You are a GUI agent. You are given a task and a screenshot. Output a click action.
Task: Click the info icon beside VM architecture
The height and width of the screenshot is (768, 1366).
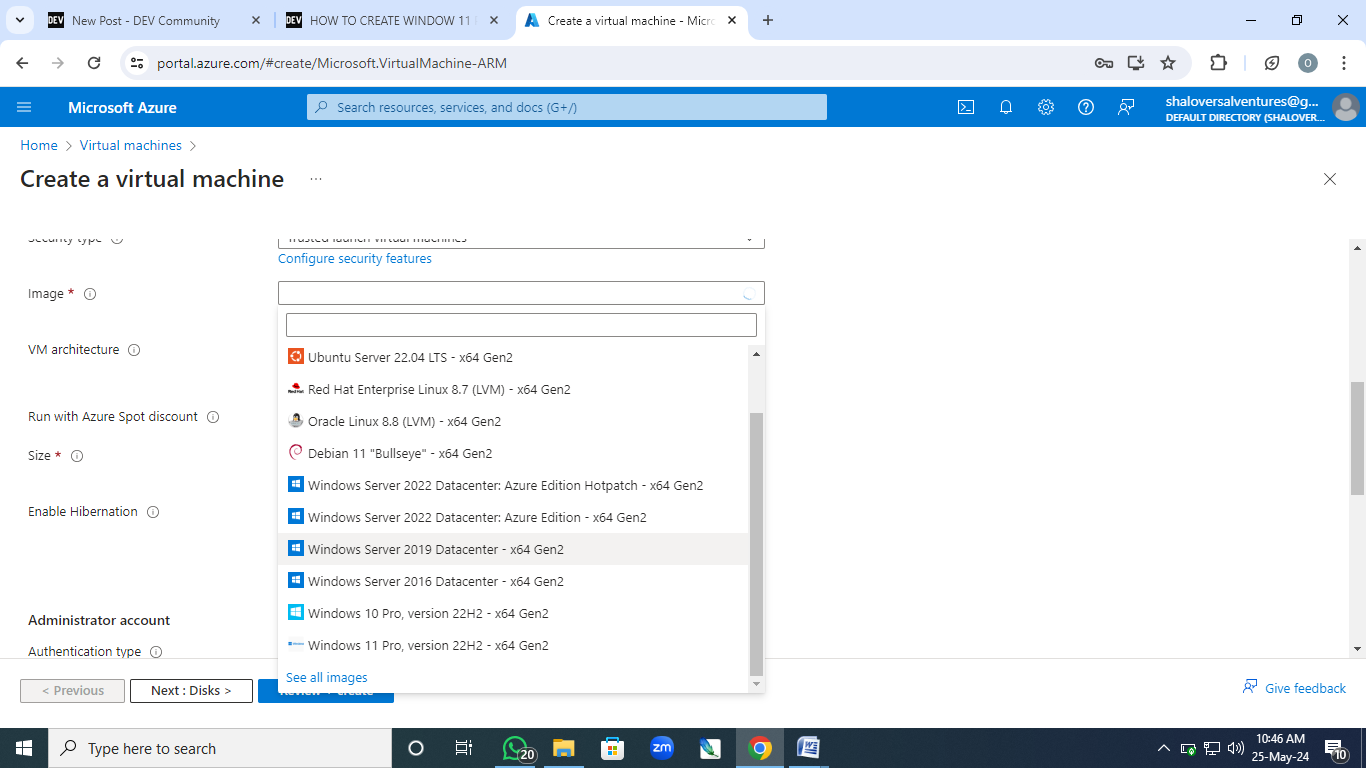[134, 350]
